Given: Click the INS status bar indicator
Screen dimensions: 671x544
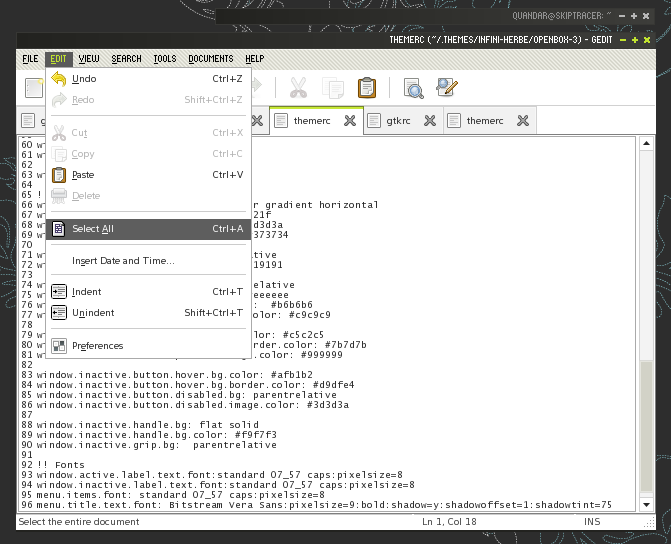Looking at the screenshot, I should coord(592,522).
